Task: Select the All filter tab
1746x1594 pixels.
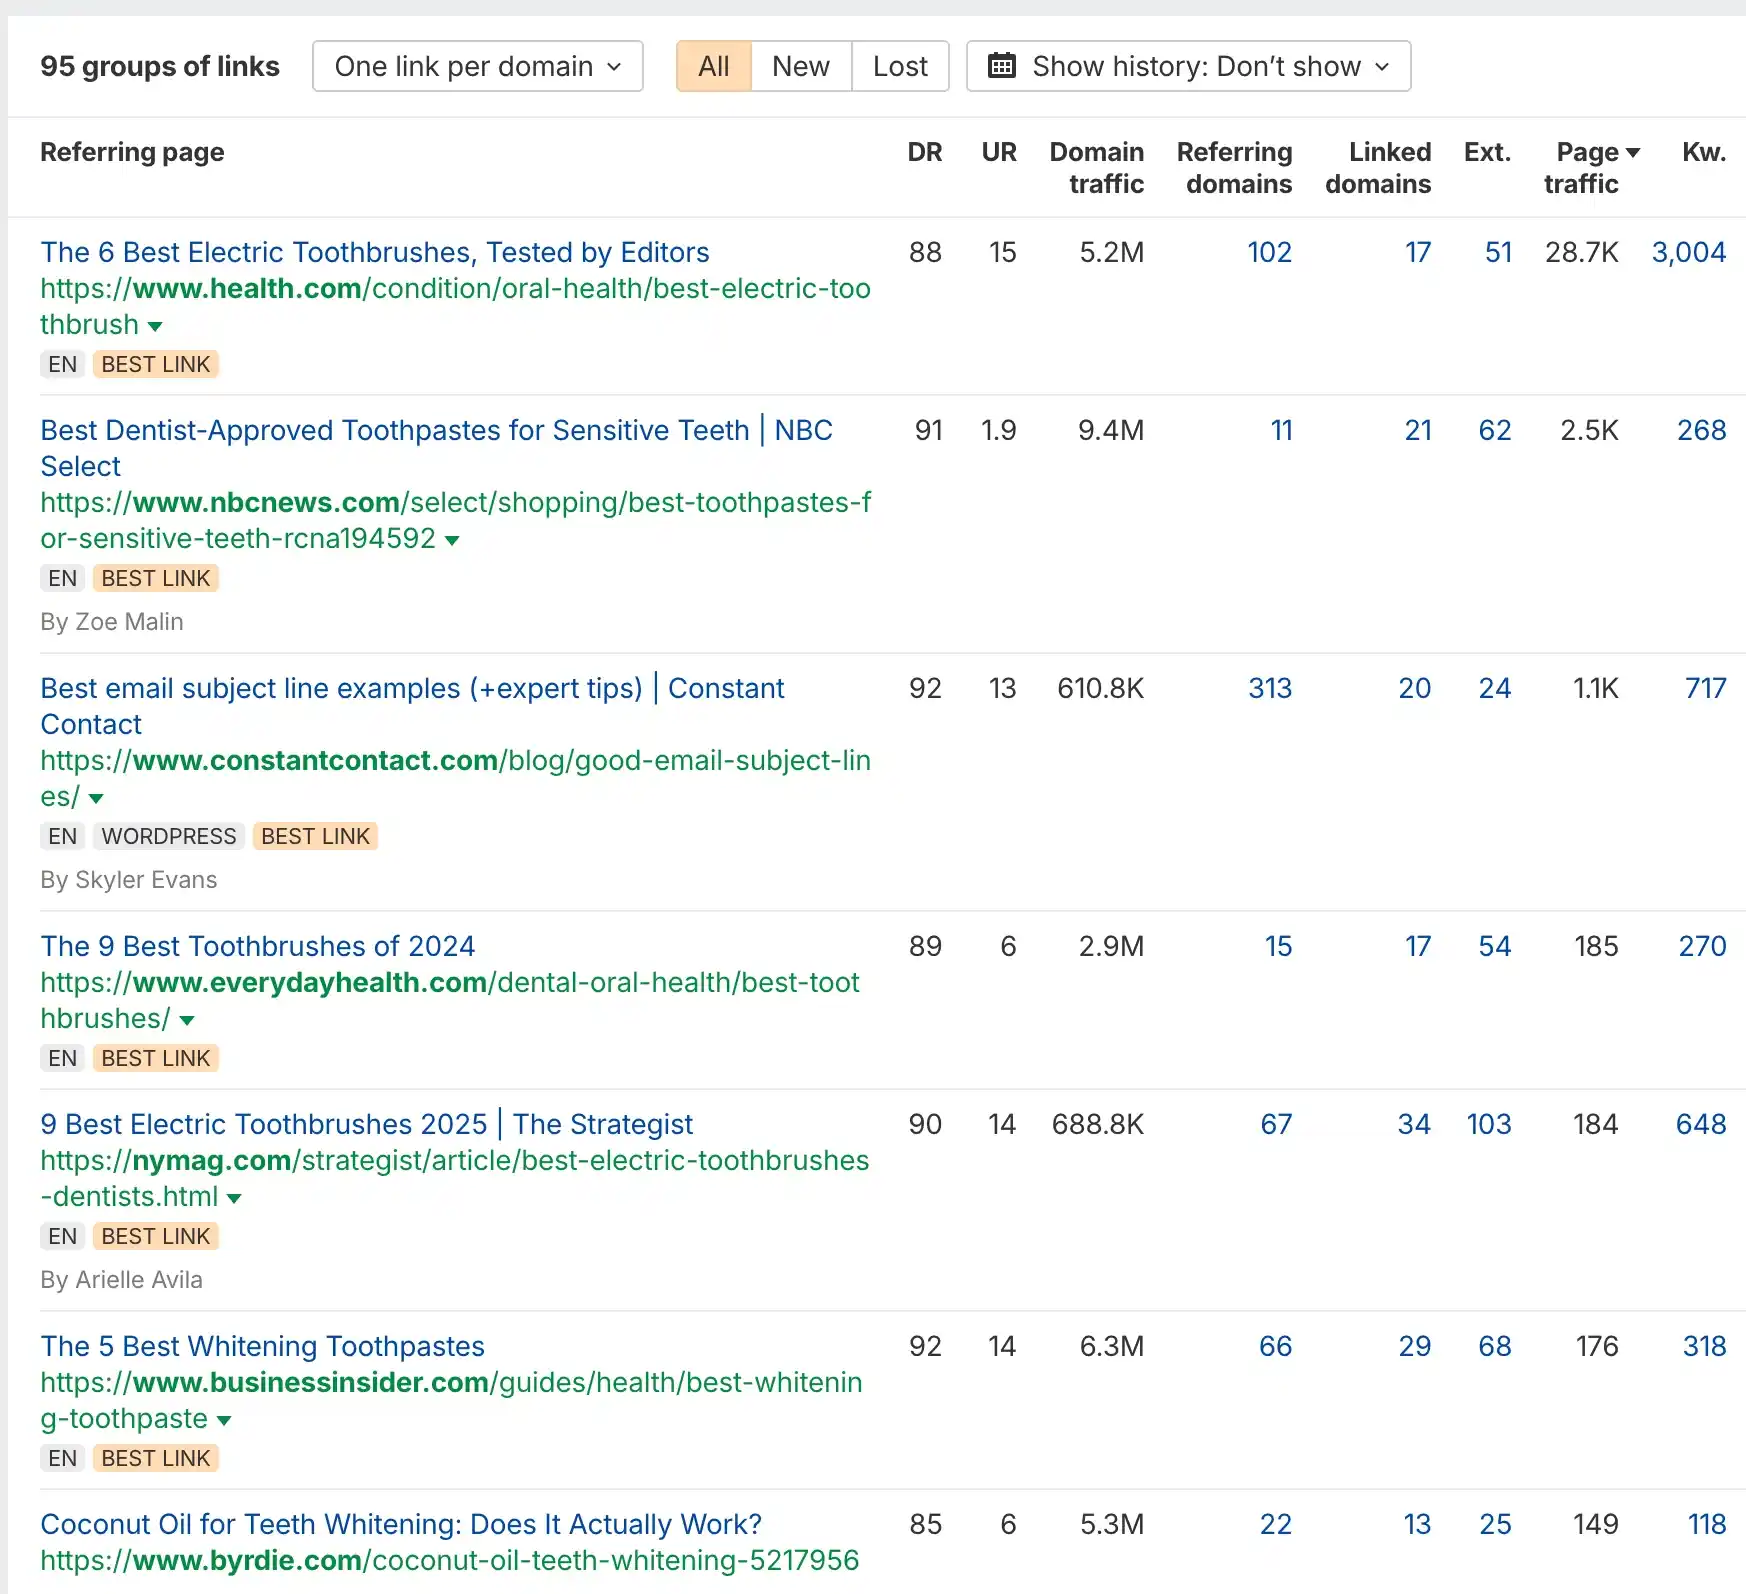Action: [x=713, y=66]
